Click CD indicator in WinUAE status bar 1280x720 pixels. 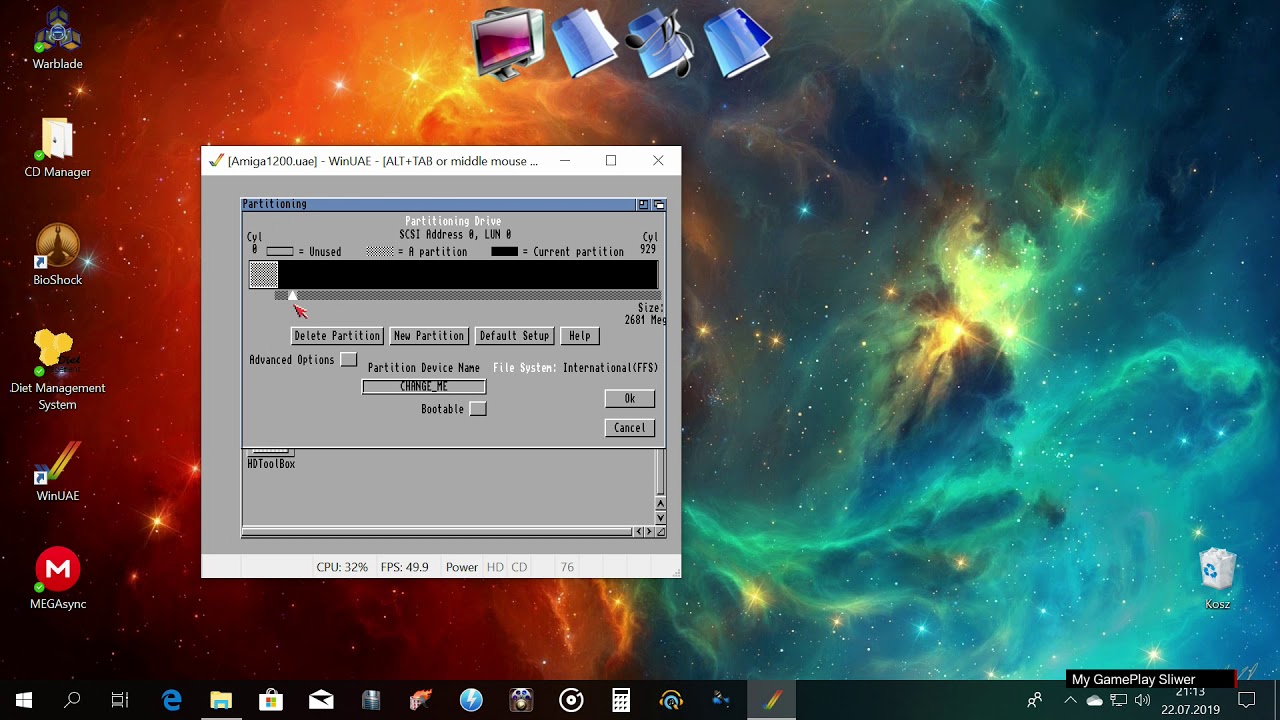pos(519,567)
